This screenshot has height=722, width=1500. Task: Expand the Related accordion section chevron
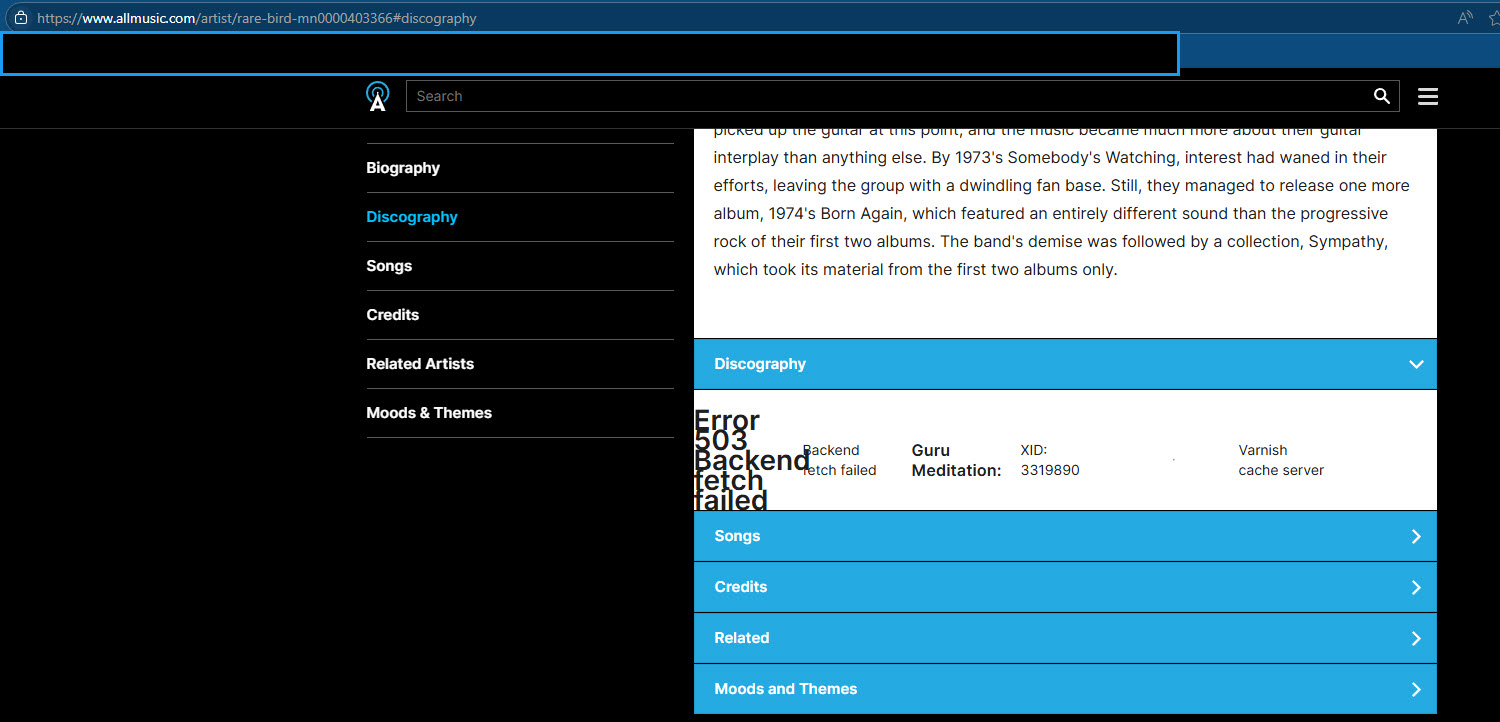pyautogui.click(x=1415, y=638)
